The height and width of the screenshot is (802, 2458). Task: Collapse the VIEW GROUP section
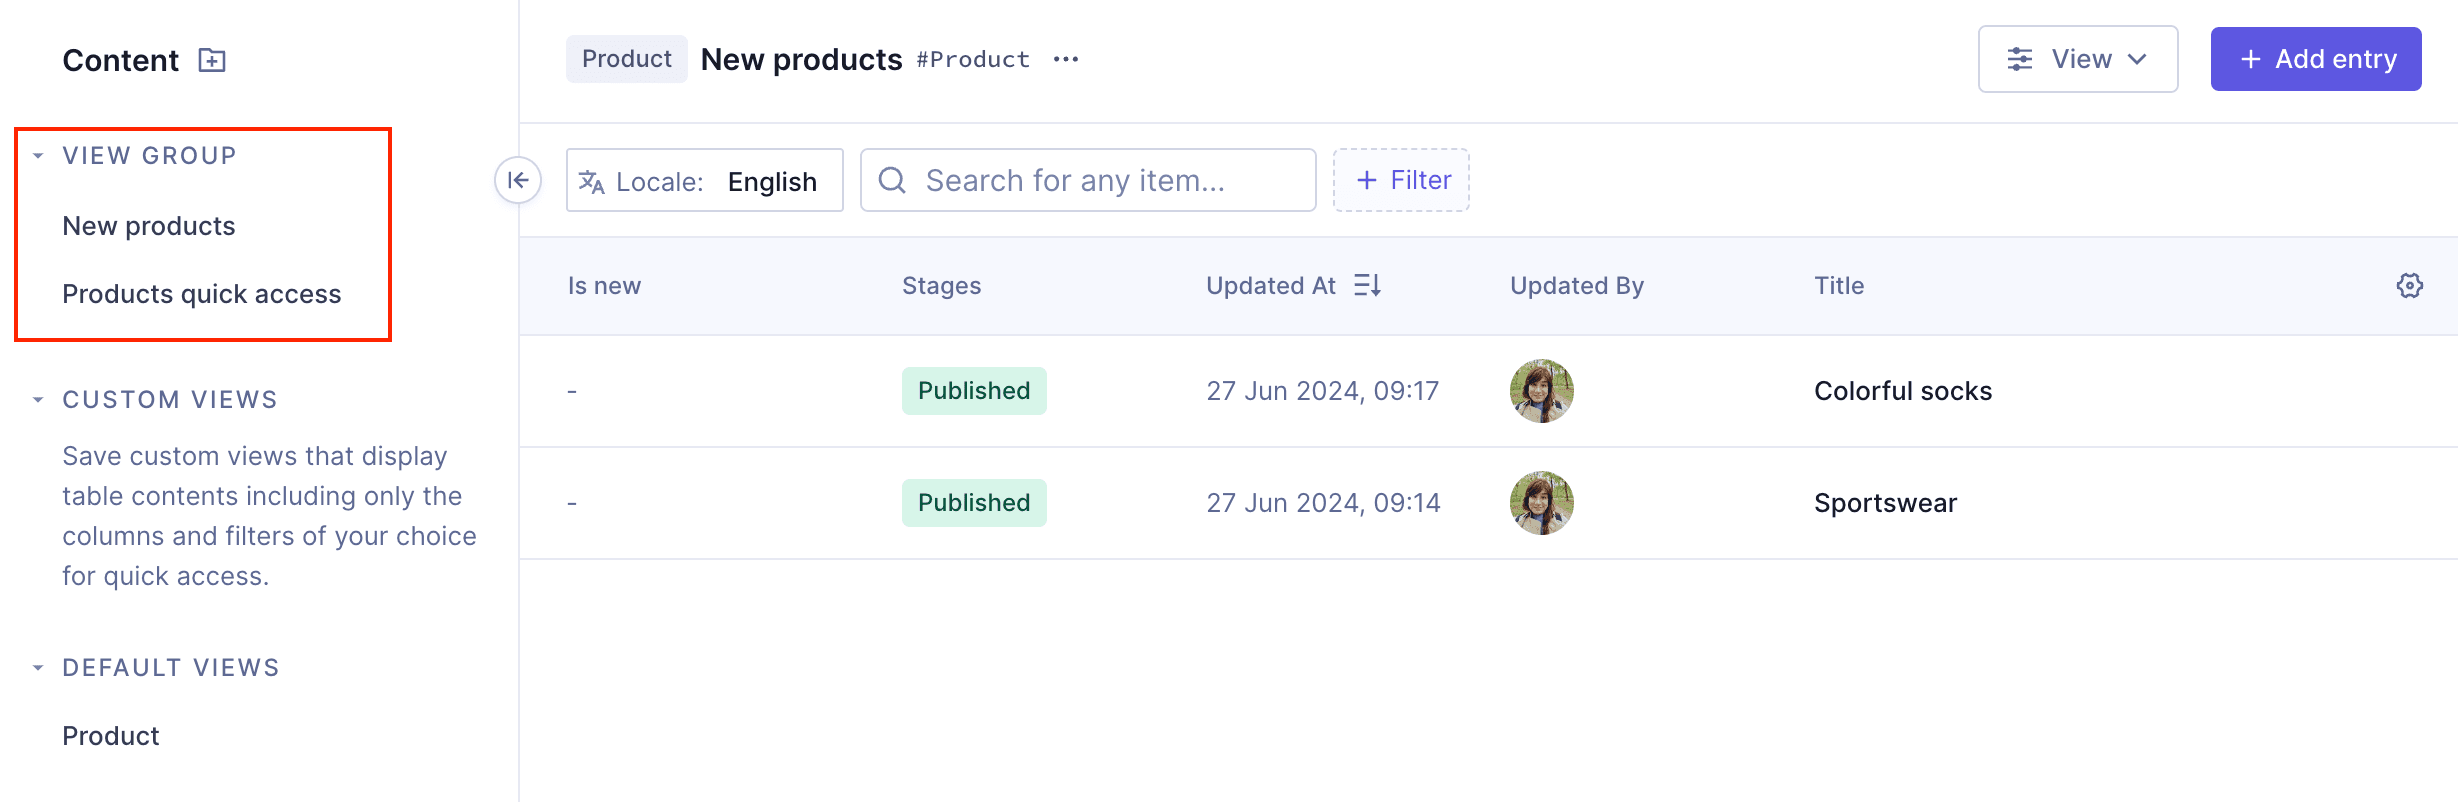tap(36, 154)
